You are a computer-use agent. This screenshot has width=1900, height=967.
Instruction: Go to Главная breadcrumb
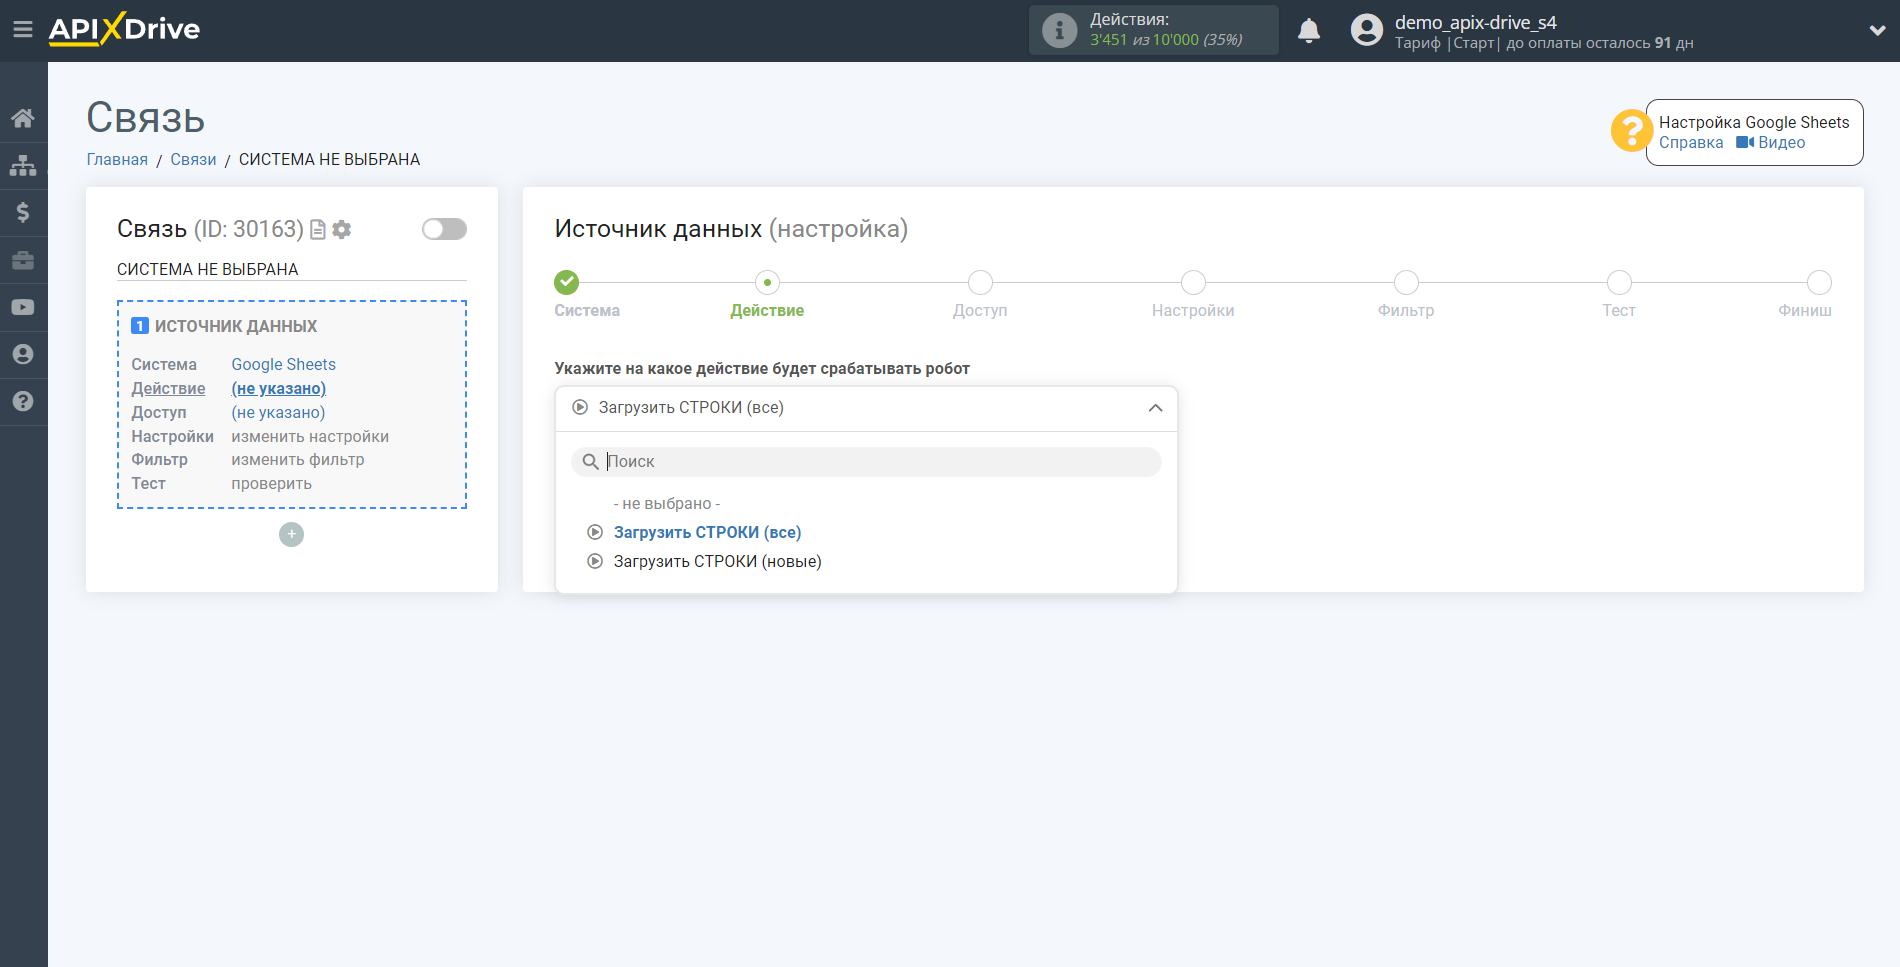tap(117, 159)
